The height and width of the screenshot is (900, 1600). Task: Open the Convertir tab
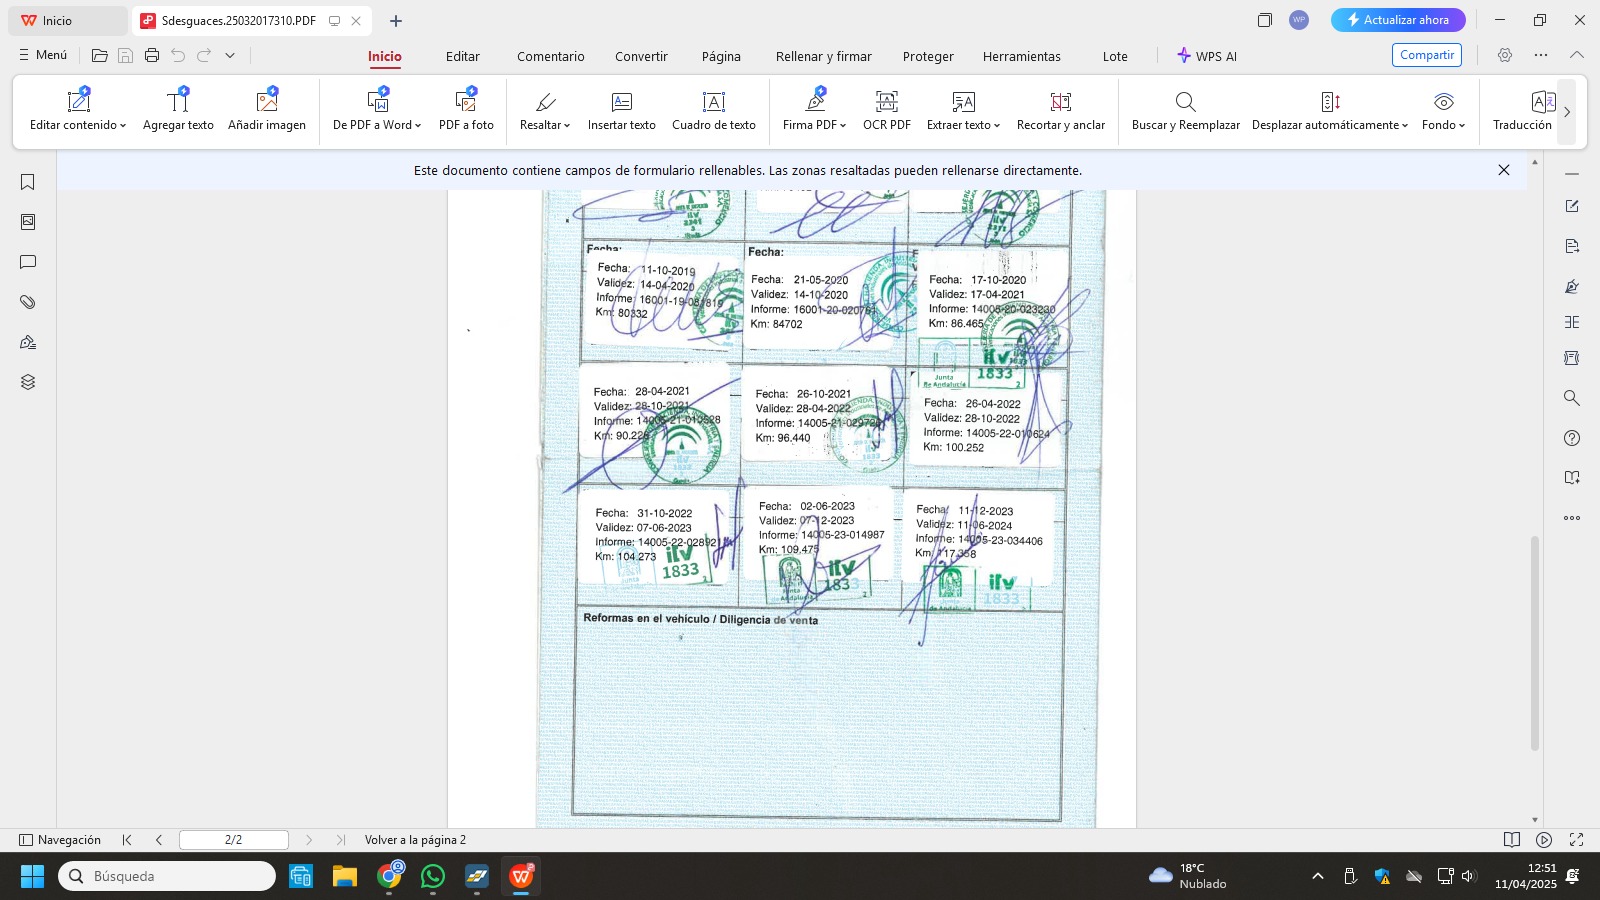[641, 56]
